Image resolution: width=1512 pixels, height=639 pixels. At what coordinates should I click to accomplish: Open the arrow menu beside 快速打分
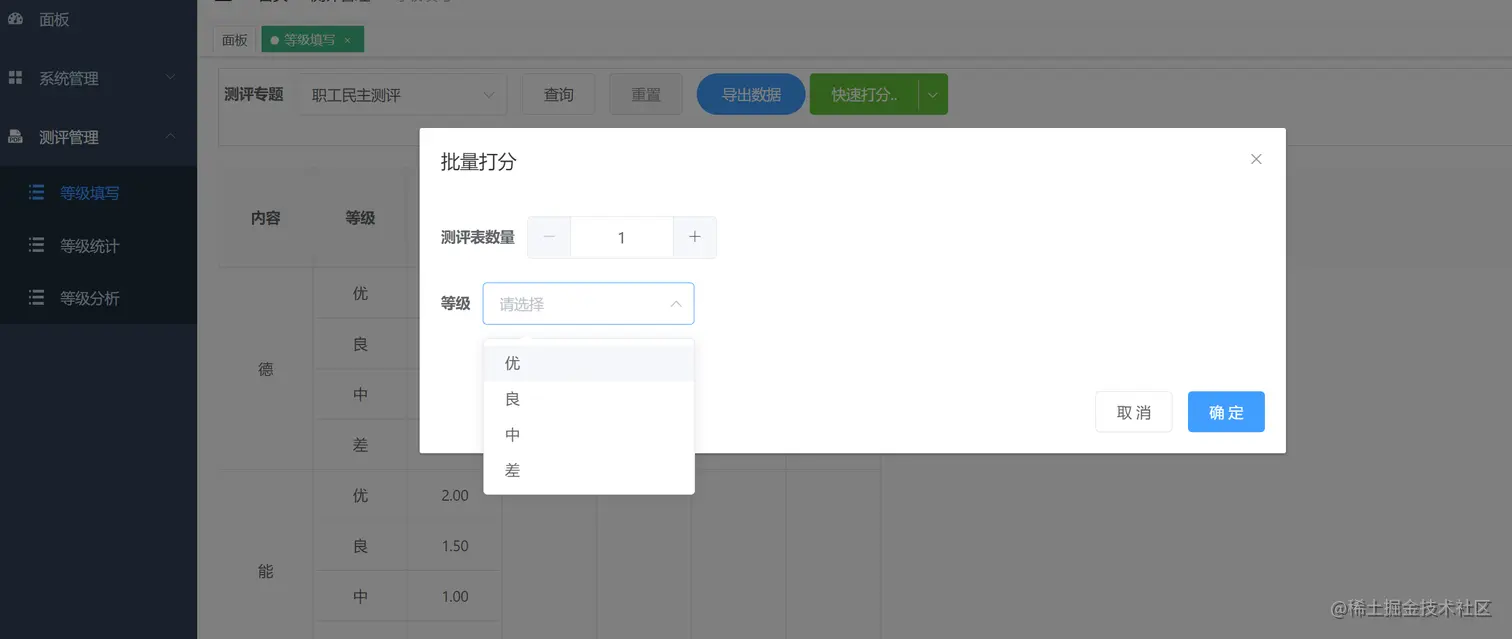pyautogui.click(x=933, y=94)
